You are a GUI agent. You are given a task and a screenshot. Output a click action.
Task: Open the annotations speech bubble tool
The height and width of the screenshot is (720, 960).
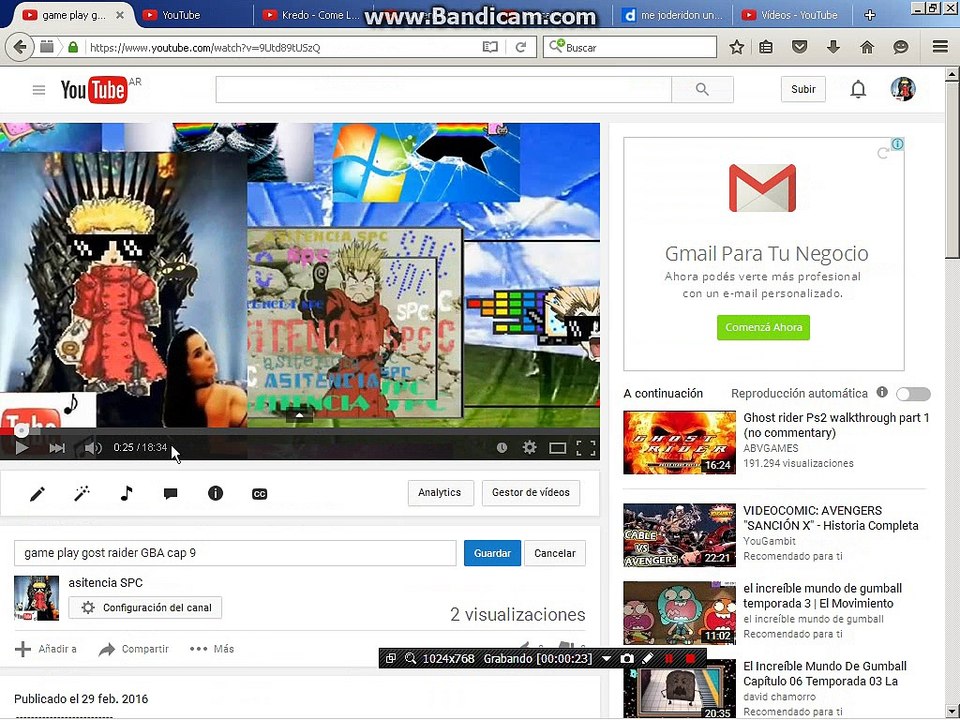pyautogui.click(x=171, y=493)
